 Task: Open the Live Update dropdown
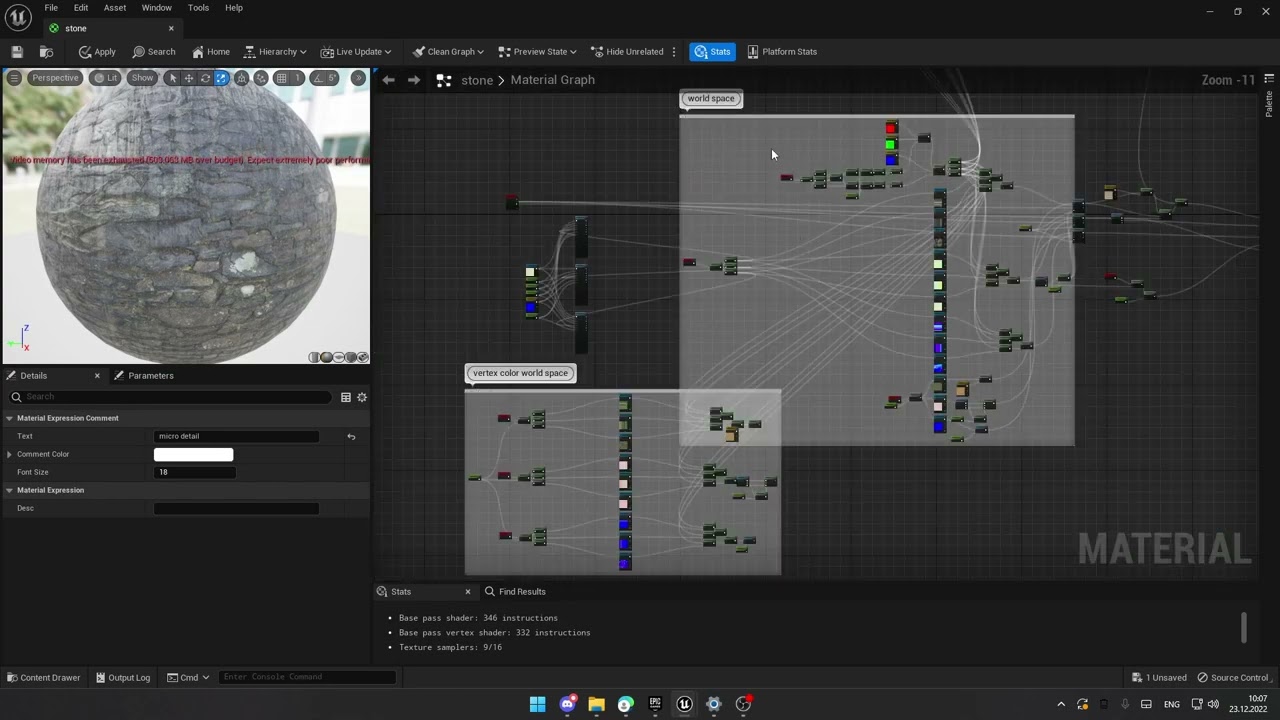pos(355,52)
